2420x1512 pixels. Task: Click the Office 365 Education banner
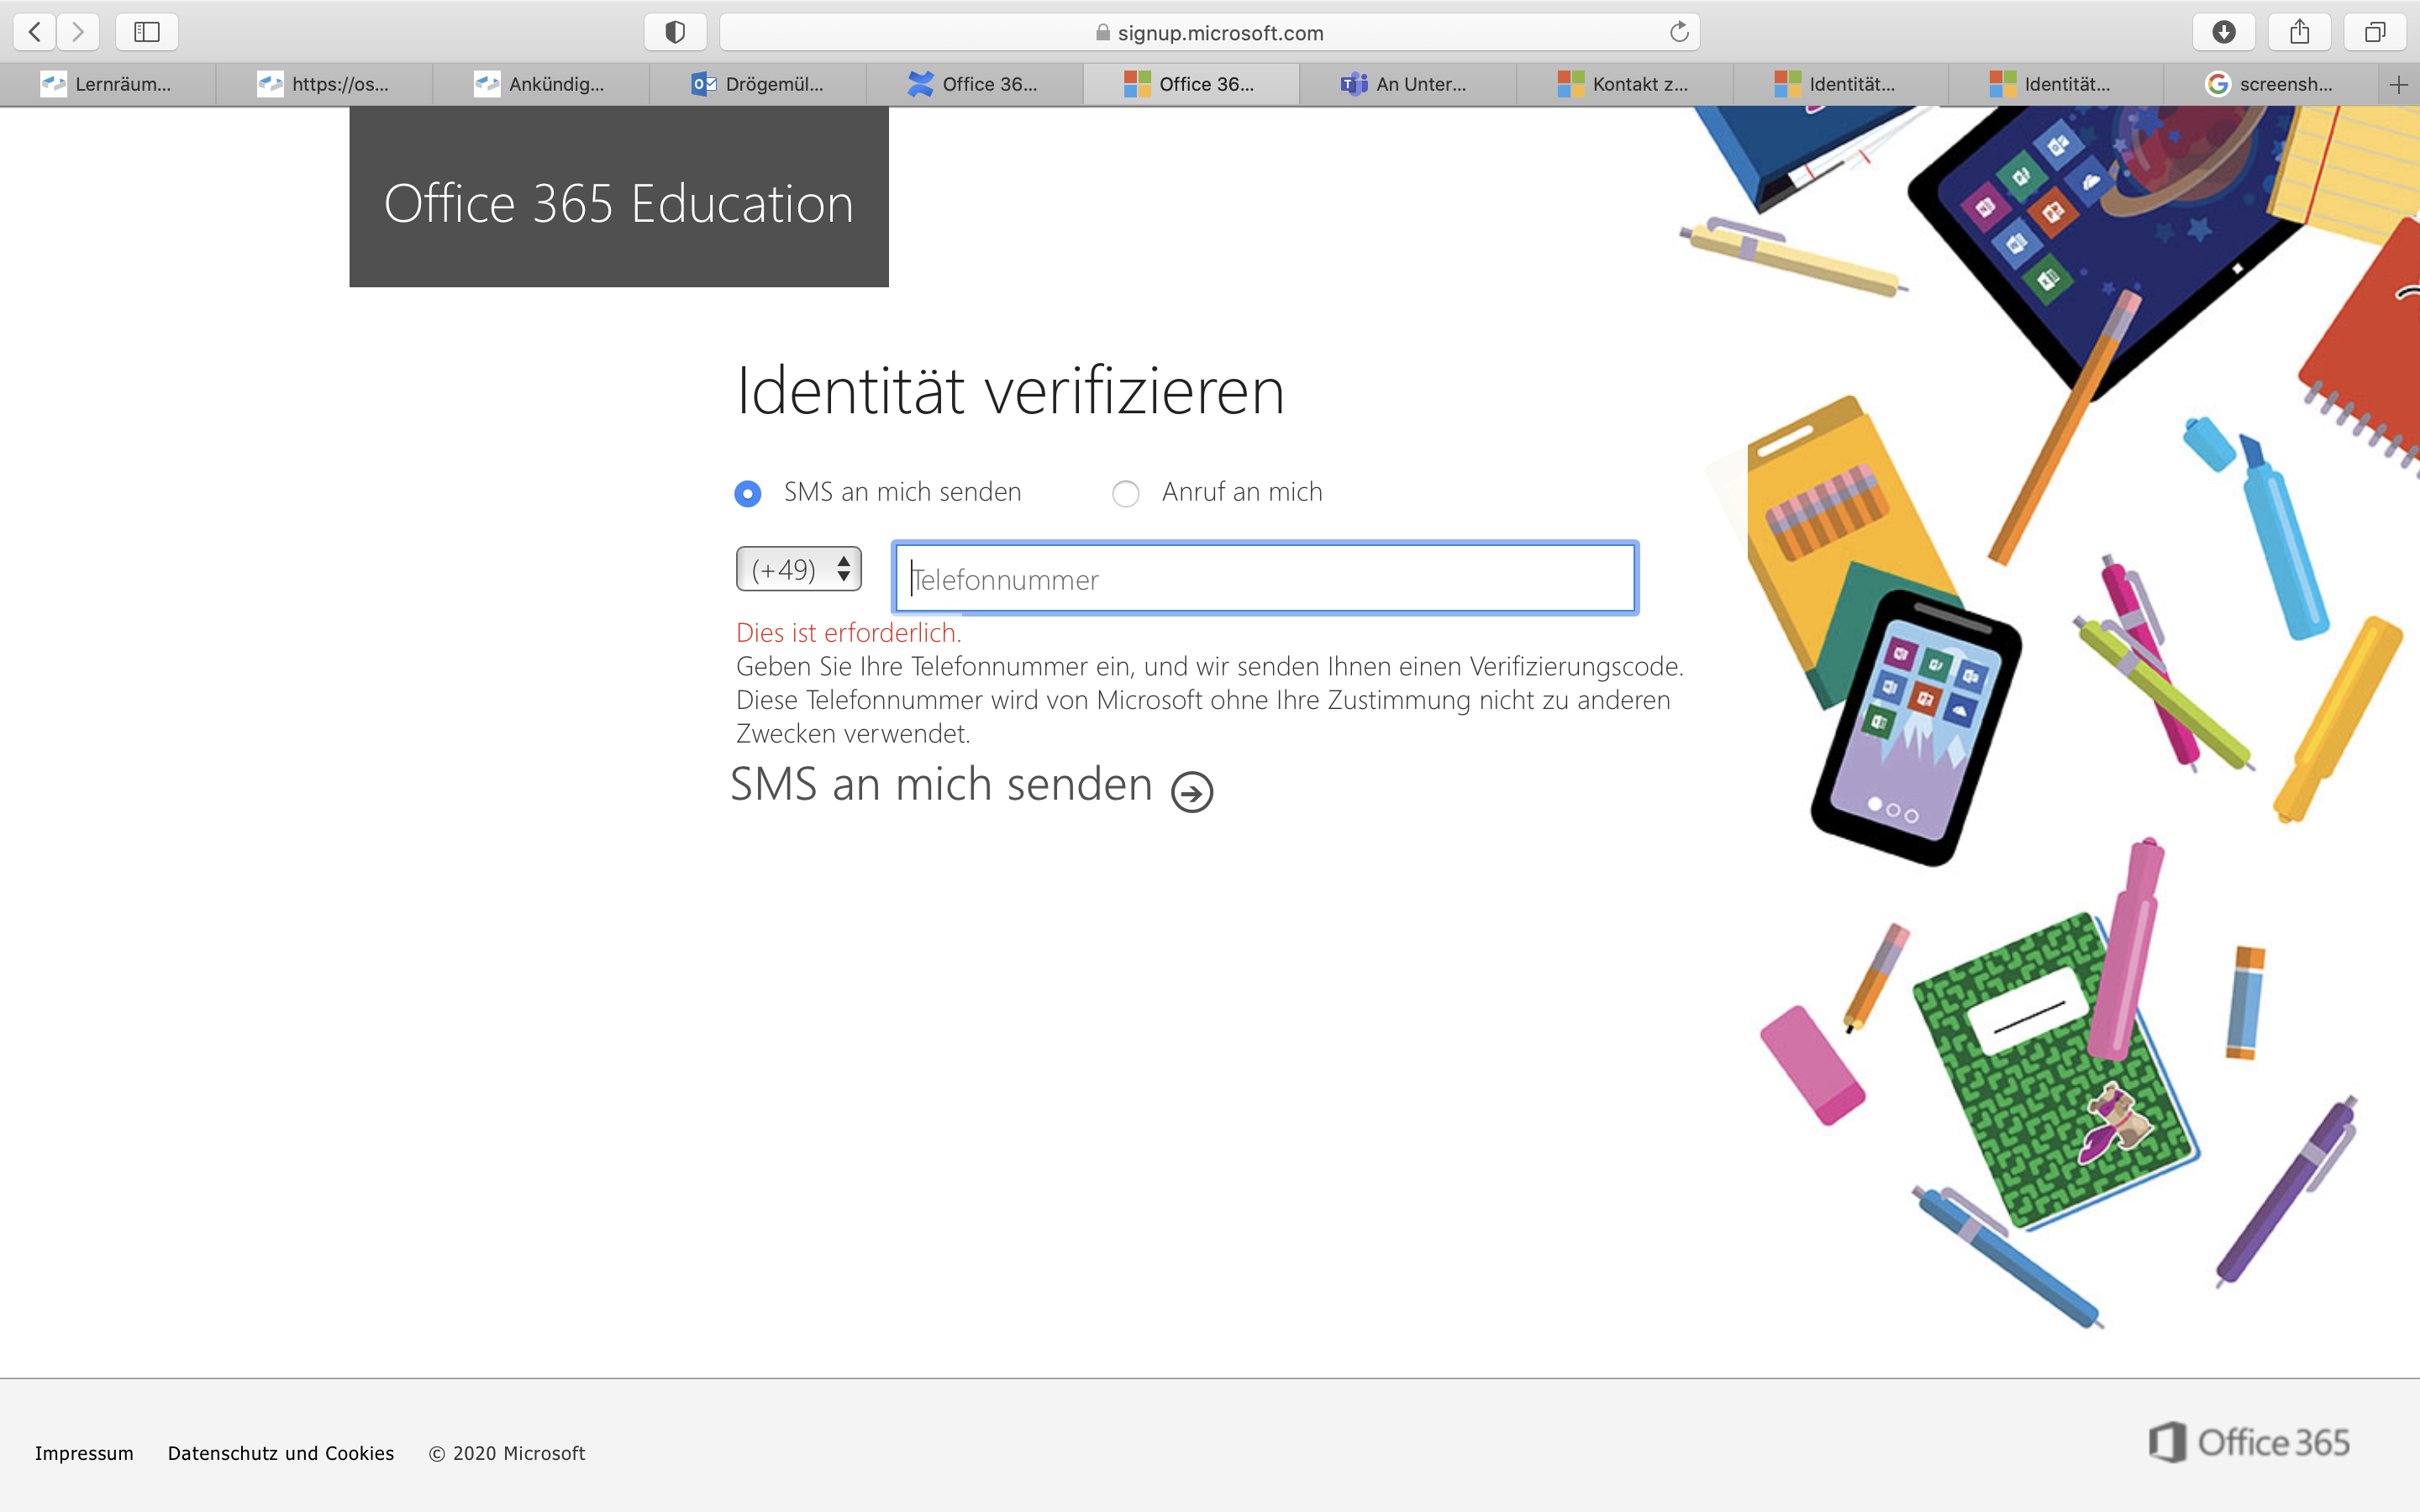coord(619,197)
